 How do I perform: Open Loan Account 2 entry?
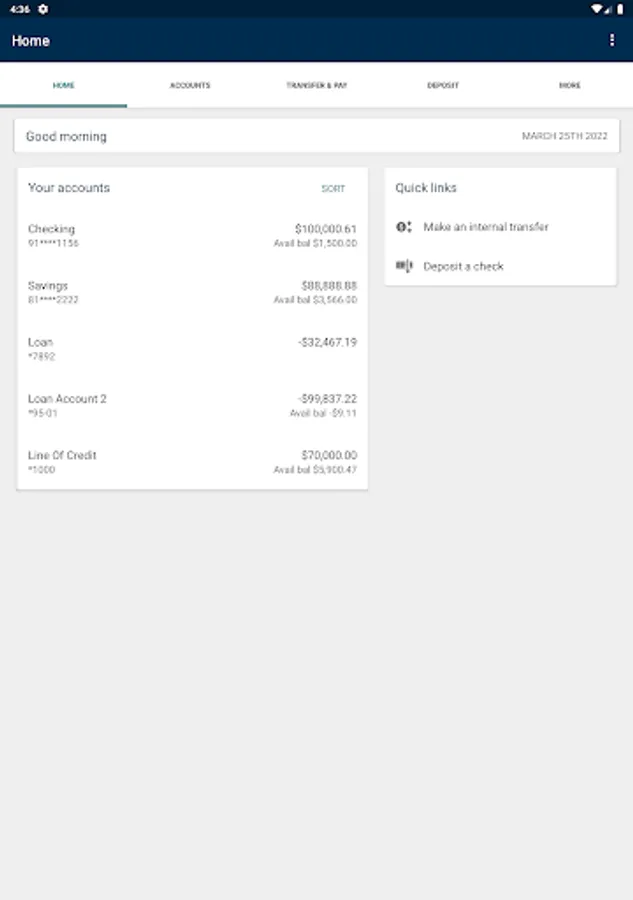coord(192,405)
